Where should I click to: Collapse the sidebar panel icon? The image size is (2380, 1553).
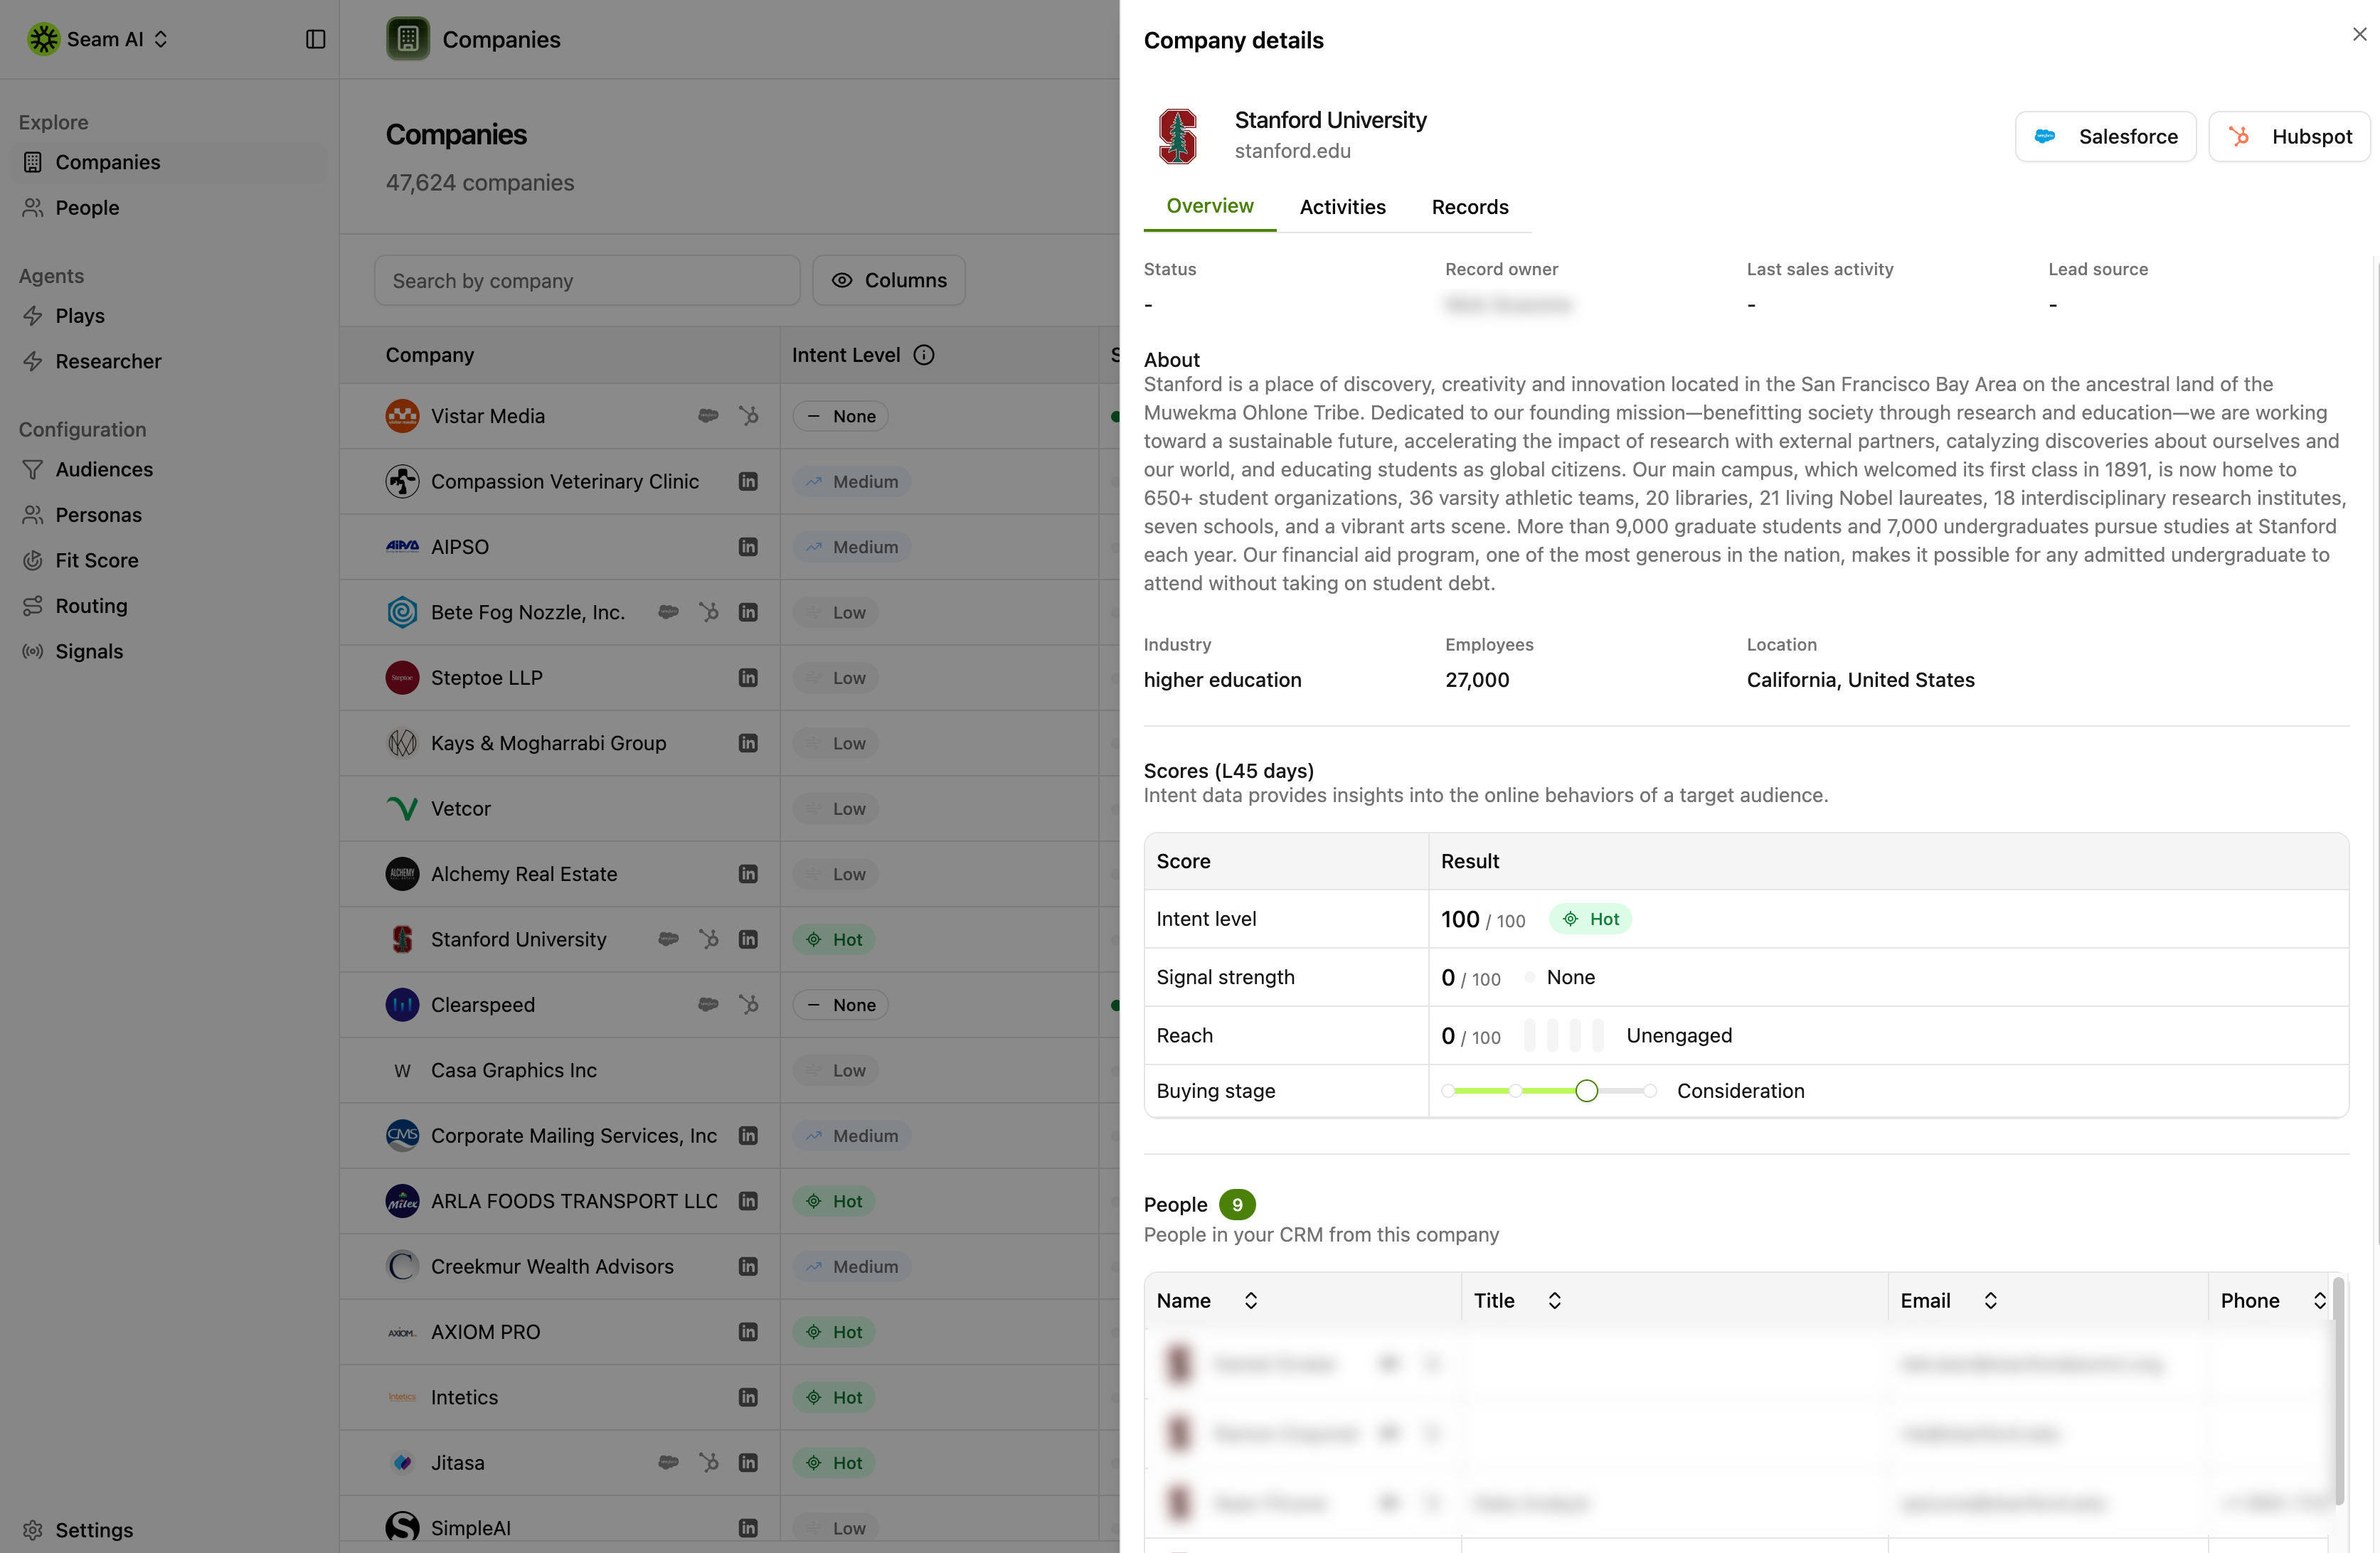315,39
